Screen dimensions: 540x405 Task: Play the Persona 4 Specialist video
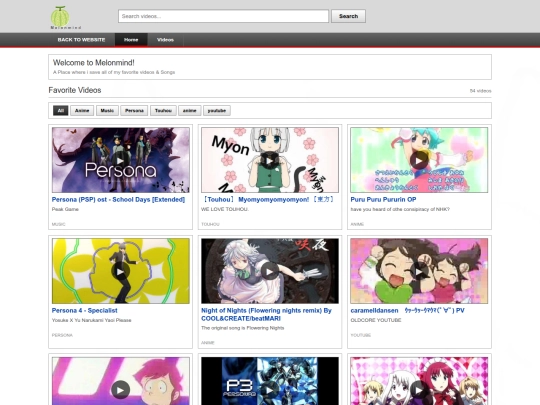[120, 271]
